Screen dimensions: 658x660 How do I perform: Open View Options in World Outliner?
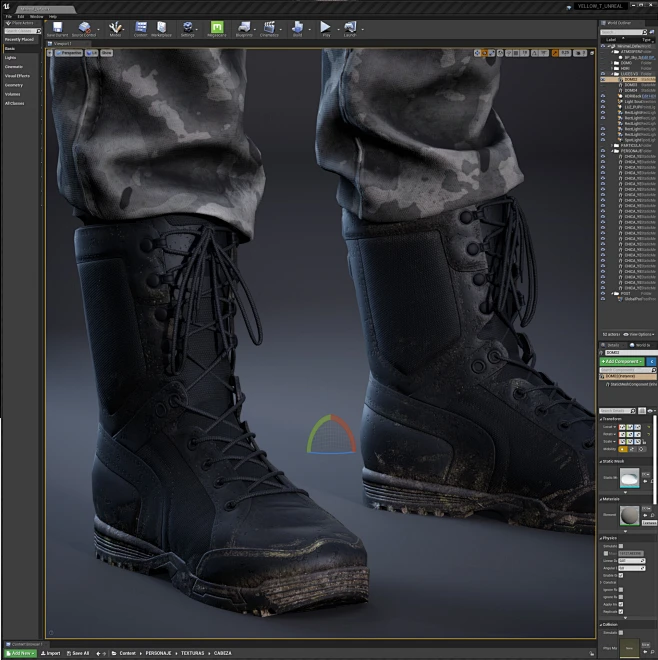(639, 334)
